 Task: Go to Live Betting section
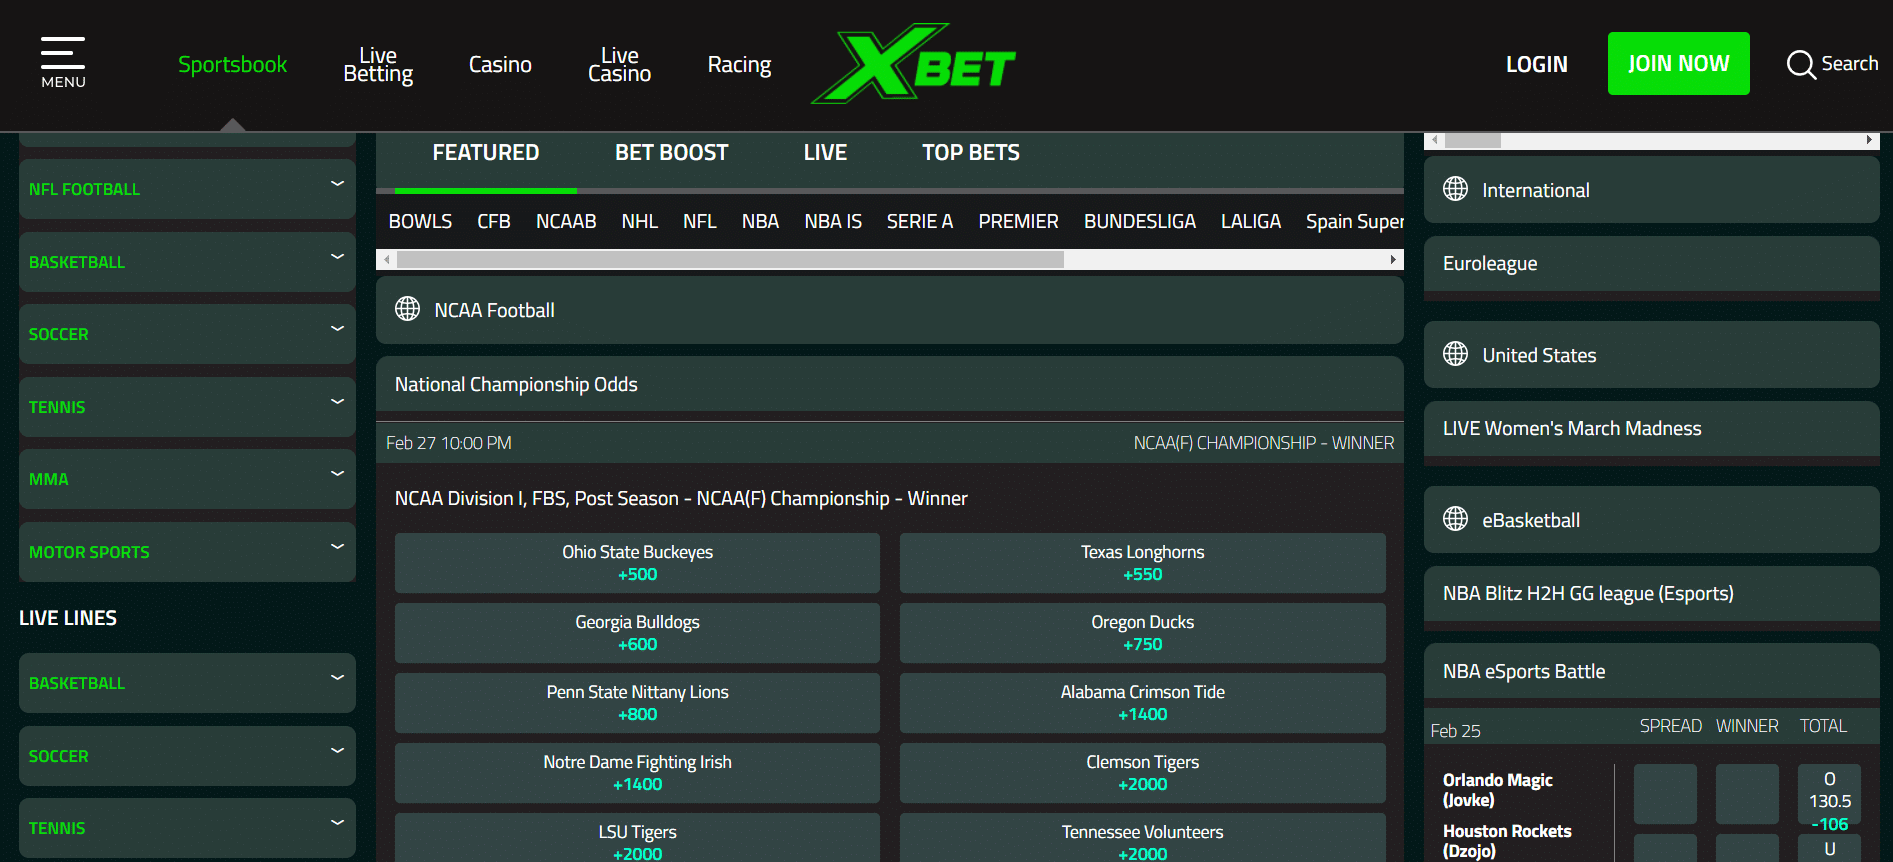click(x=378, y=64)
